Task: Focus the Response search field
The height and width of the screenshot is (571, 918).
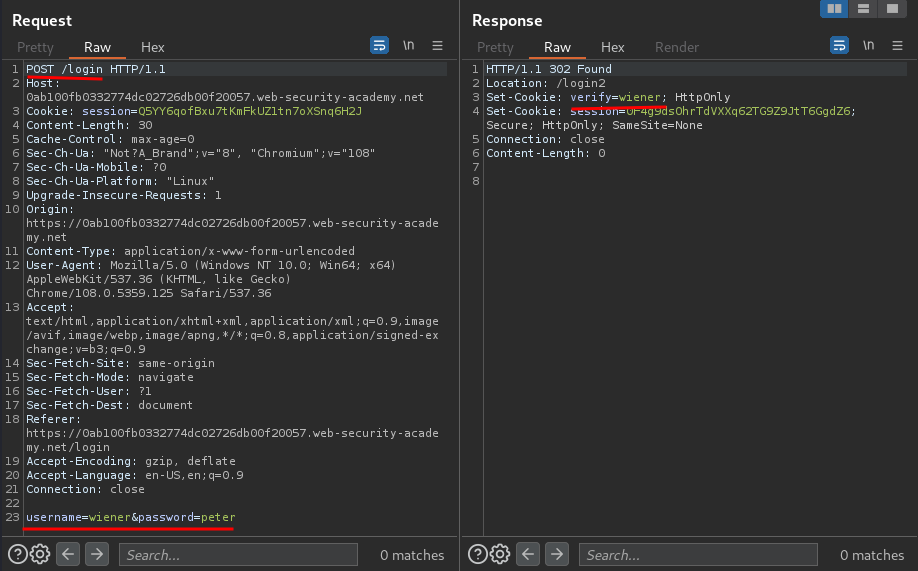Action: 698,555
